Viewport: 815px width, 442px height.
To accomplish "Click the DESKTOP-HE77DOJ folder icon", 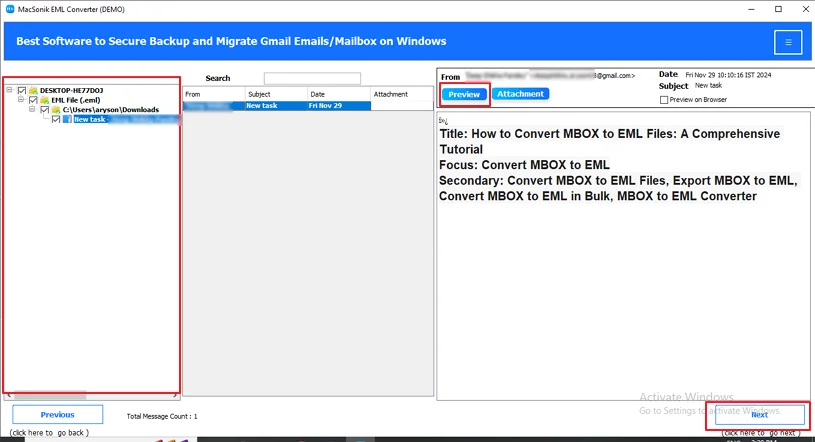I will pyautogui.click(x=33, y=90).
